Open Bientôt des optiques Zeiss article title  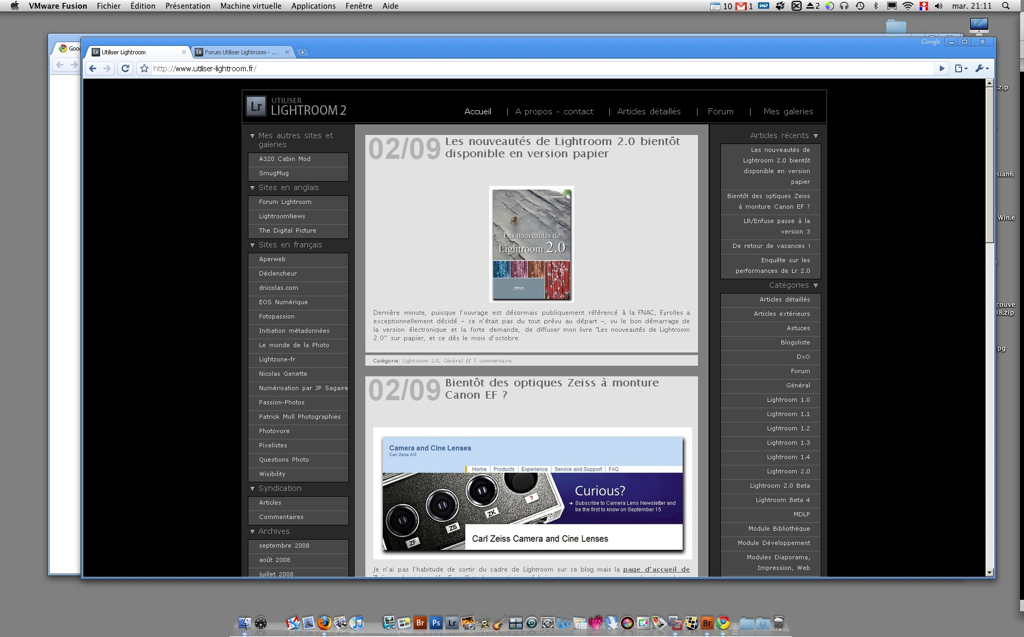552,389
